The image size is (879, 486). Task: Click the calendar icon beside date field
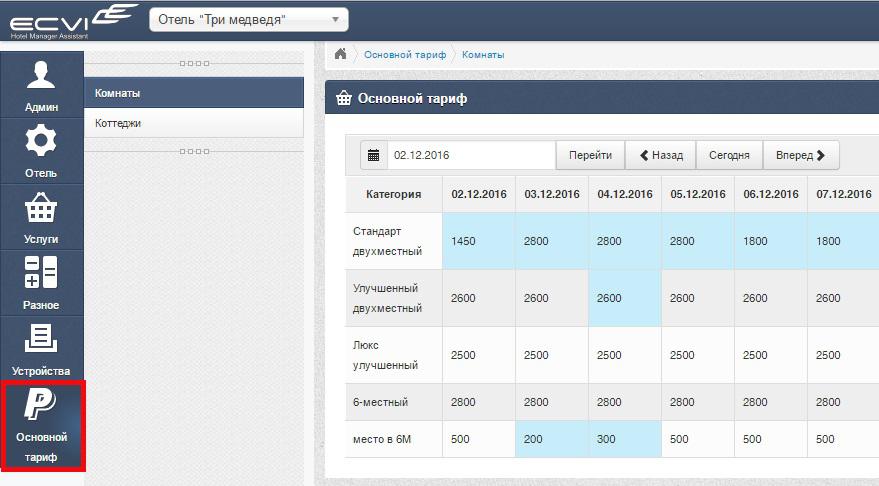pos(373,155)
